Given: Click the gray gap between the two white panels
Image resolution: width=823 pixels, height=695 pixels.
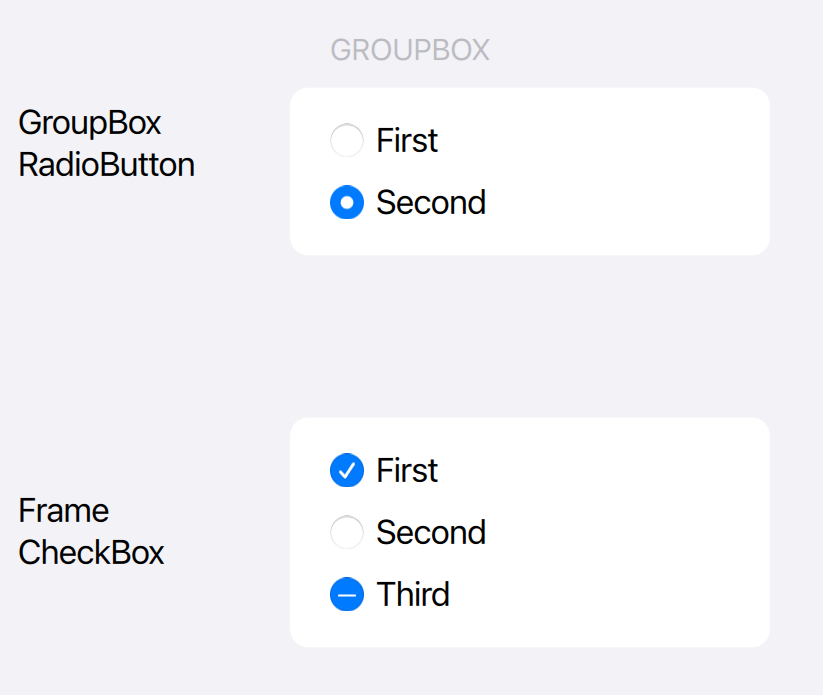Looking at the screenshot, I should pos(530,336).
